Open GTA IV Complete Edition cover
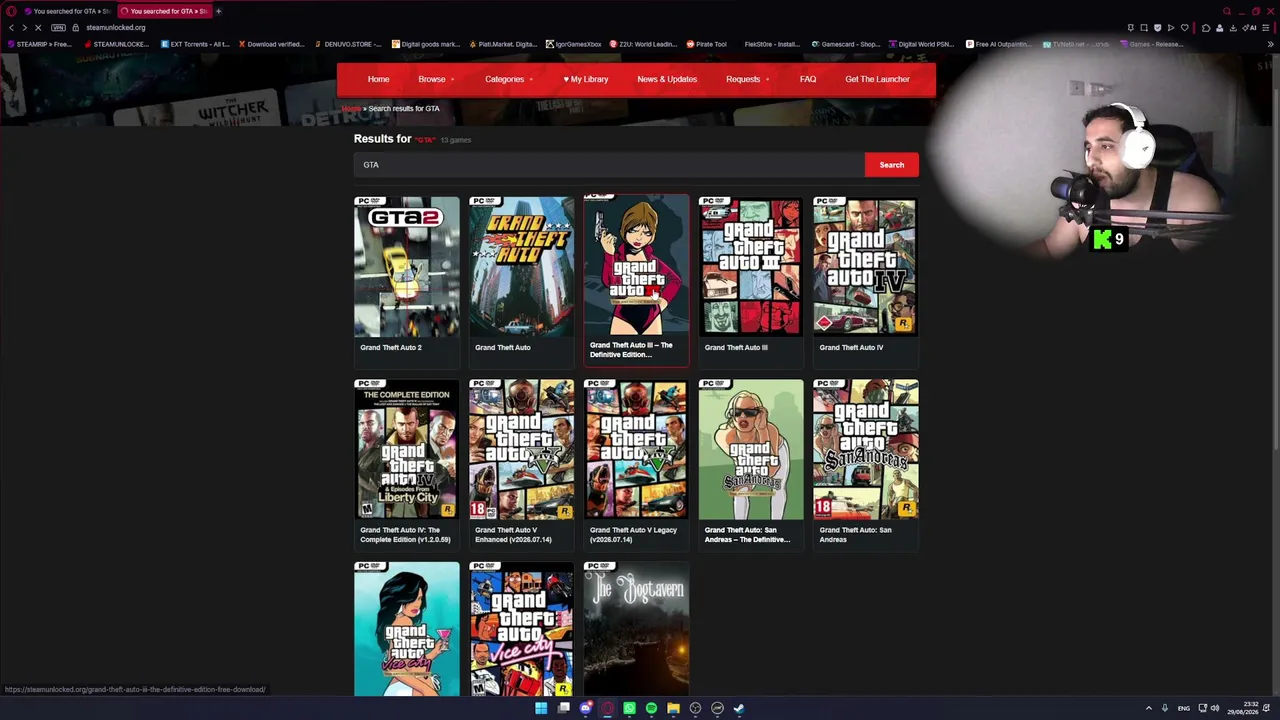 coord(407,450)
